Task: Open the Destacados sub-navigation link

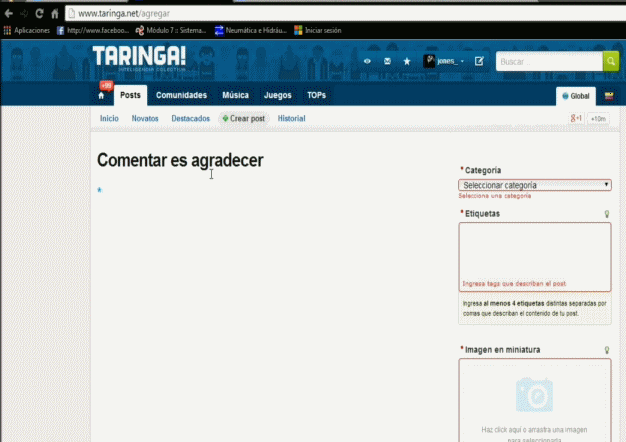Action: (x=190, y=119)
